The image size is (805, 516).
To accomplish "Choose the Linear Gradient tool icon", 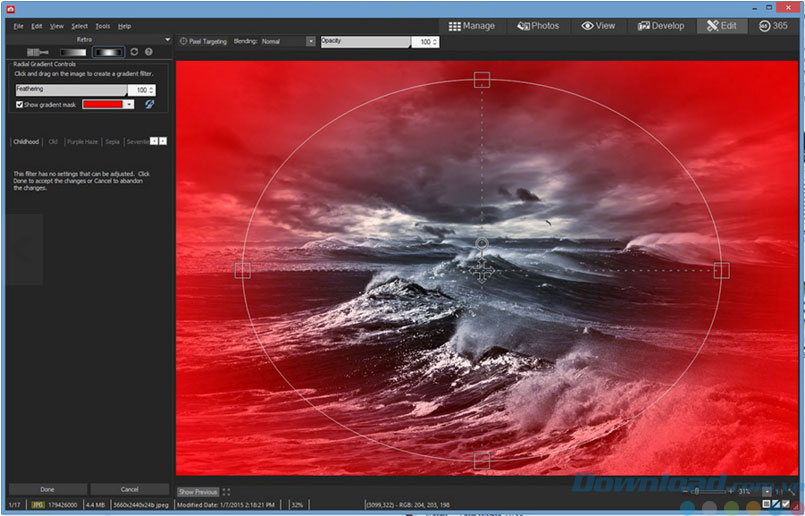I will (71, 51).
